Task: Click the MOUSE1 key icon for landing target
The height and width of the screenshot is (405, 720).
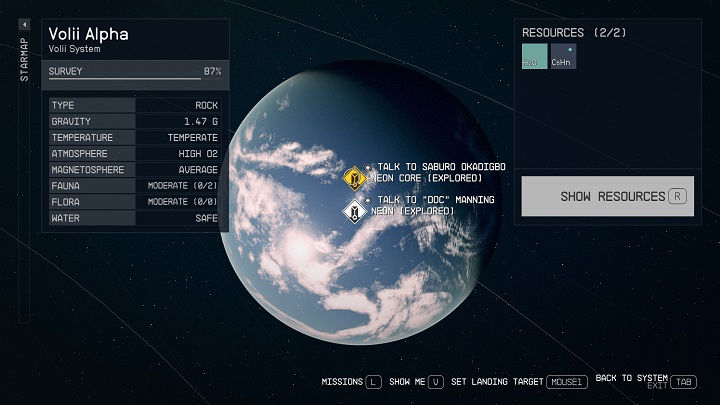Action: (x=566, y=382)
